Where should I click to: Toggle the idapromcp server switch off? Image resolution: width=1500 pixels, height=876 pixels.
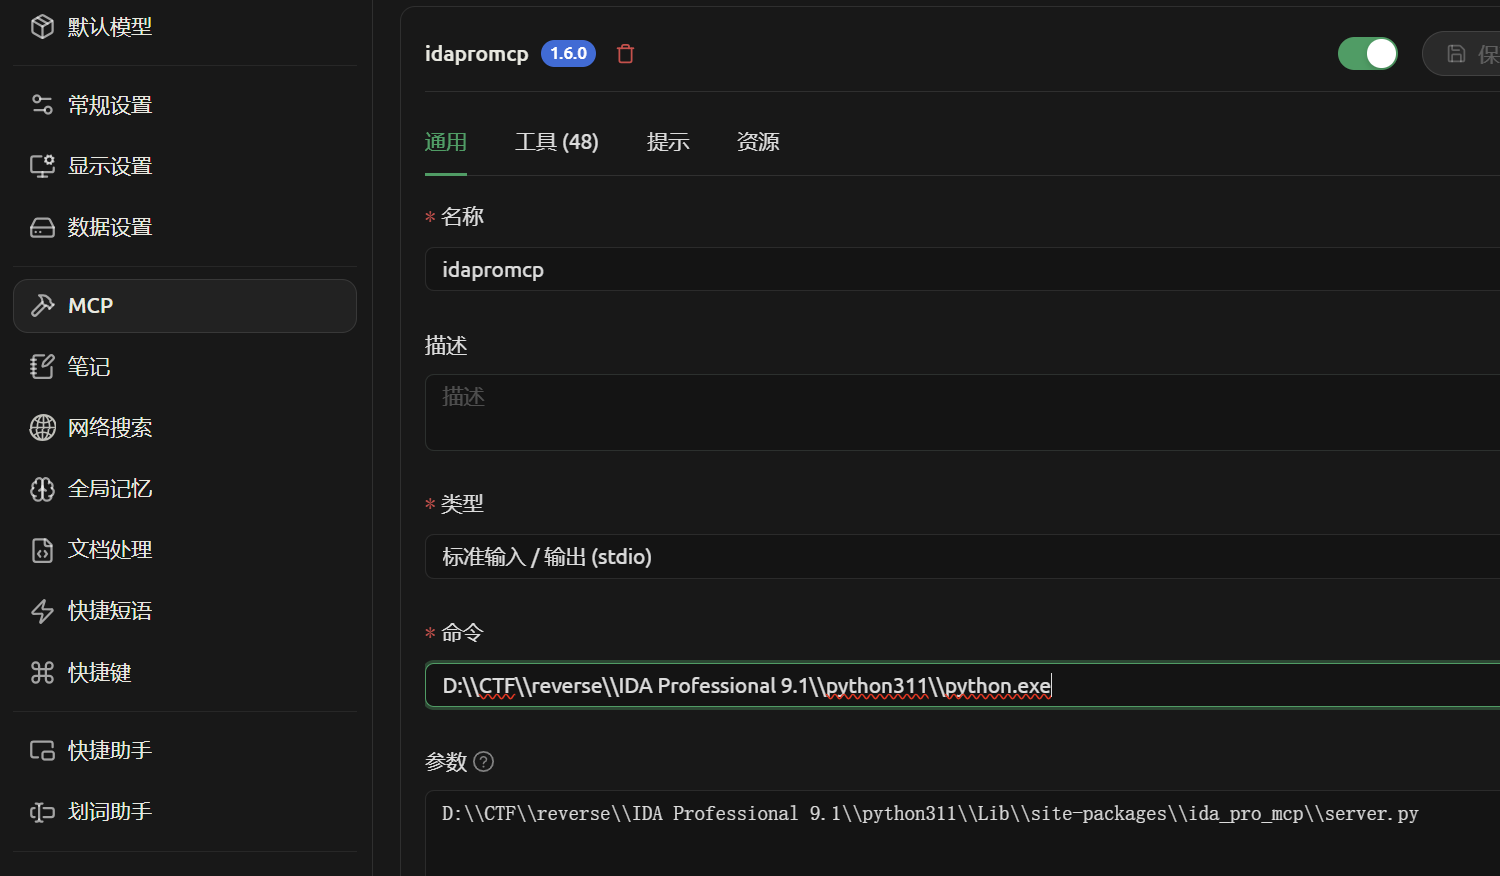pos(1368,54)
